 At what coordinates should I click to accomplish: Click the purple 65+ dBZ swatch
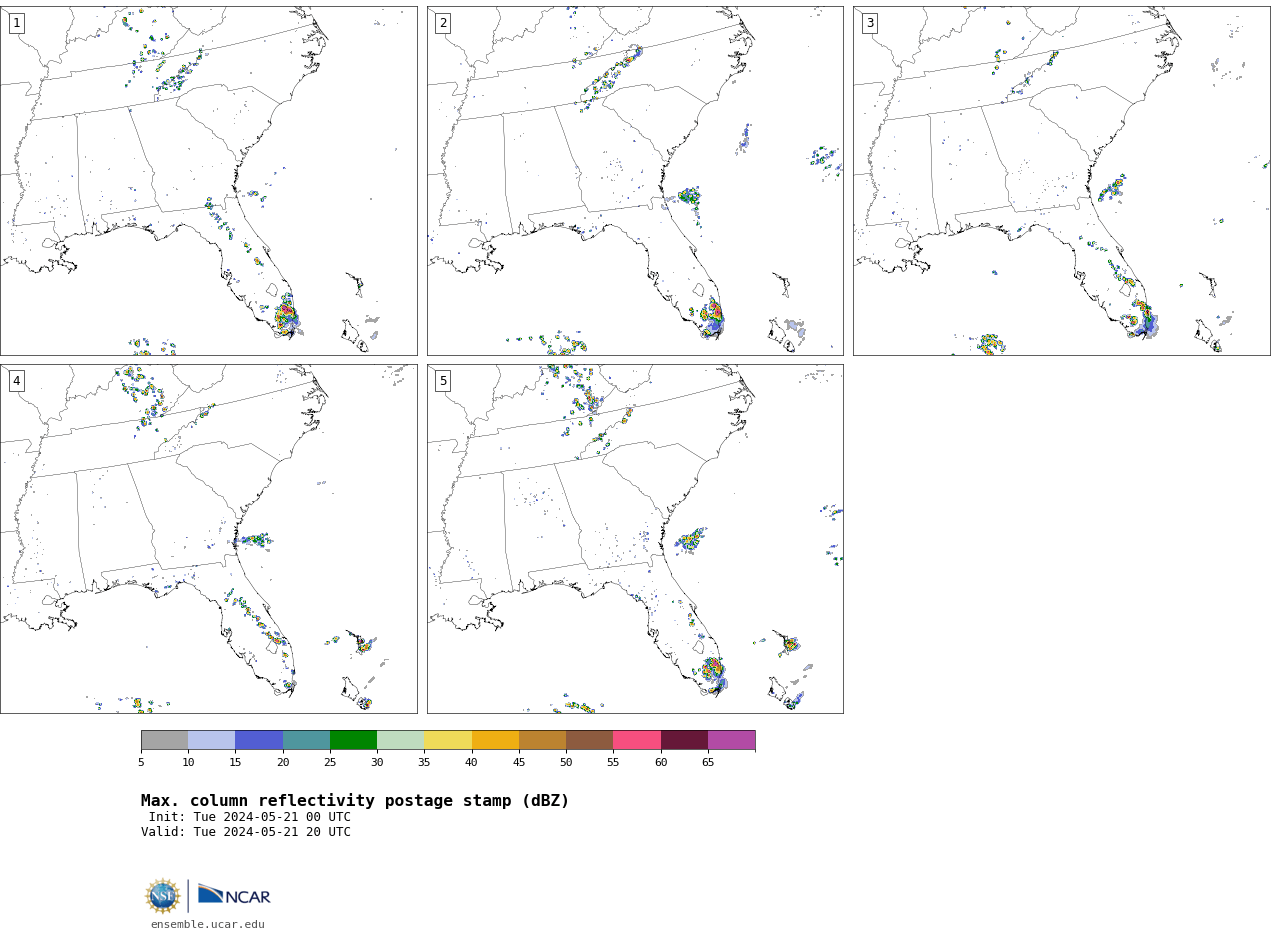731,740
